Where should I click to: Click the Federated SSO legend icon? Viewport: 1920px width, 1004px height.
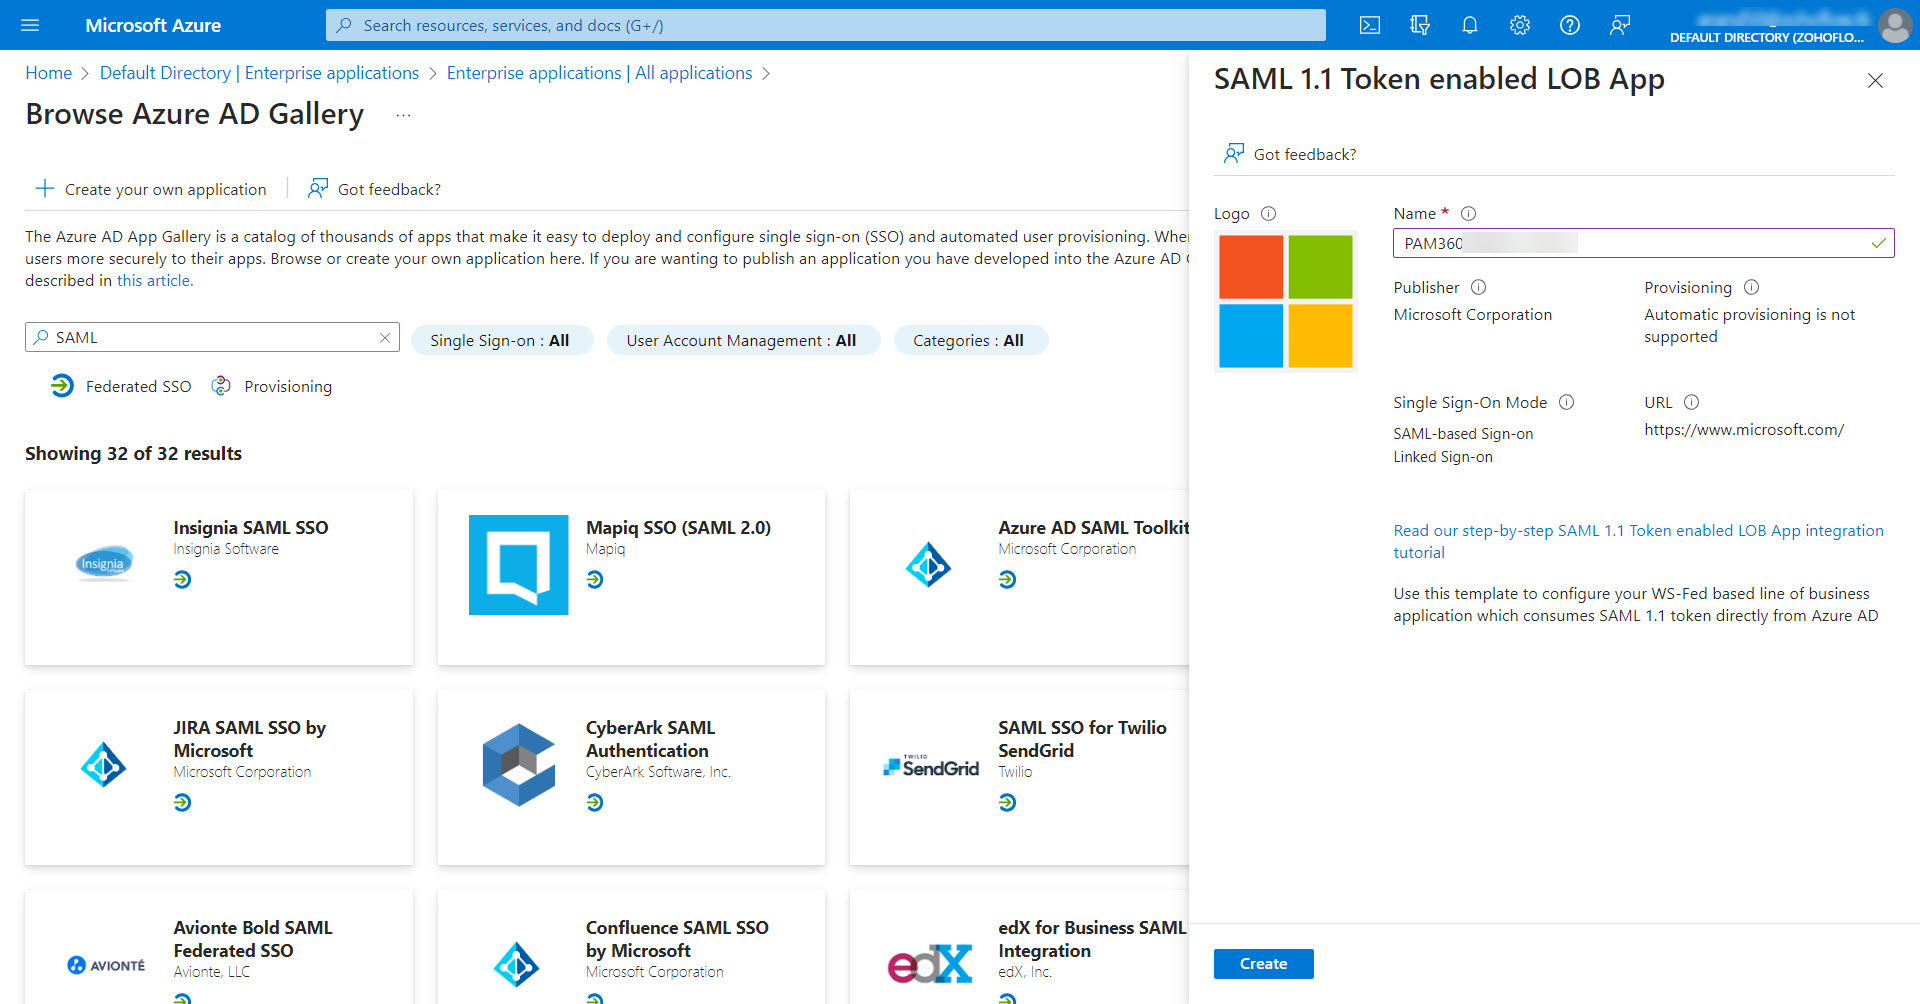62,386
